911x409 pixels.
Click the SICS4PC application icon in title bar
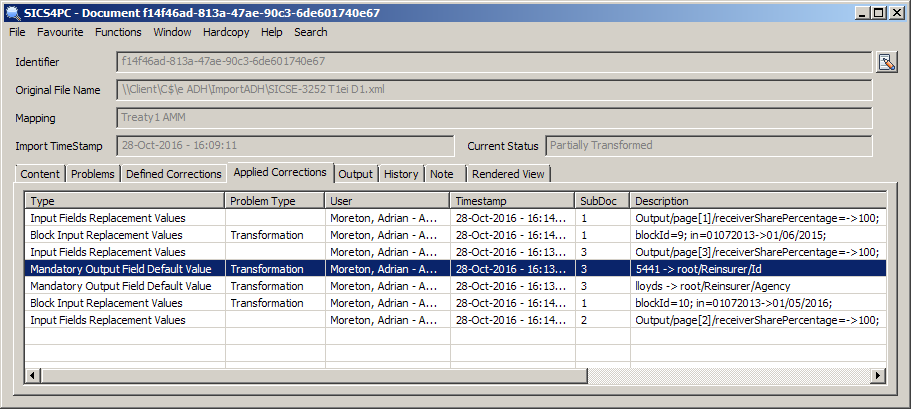pyautogui.click(x=12, y=12)
